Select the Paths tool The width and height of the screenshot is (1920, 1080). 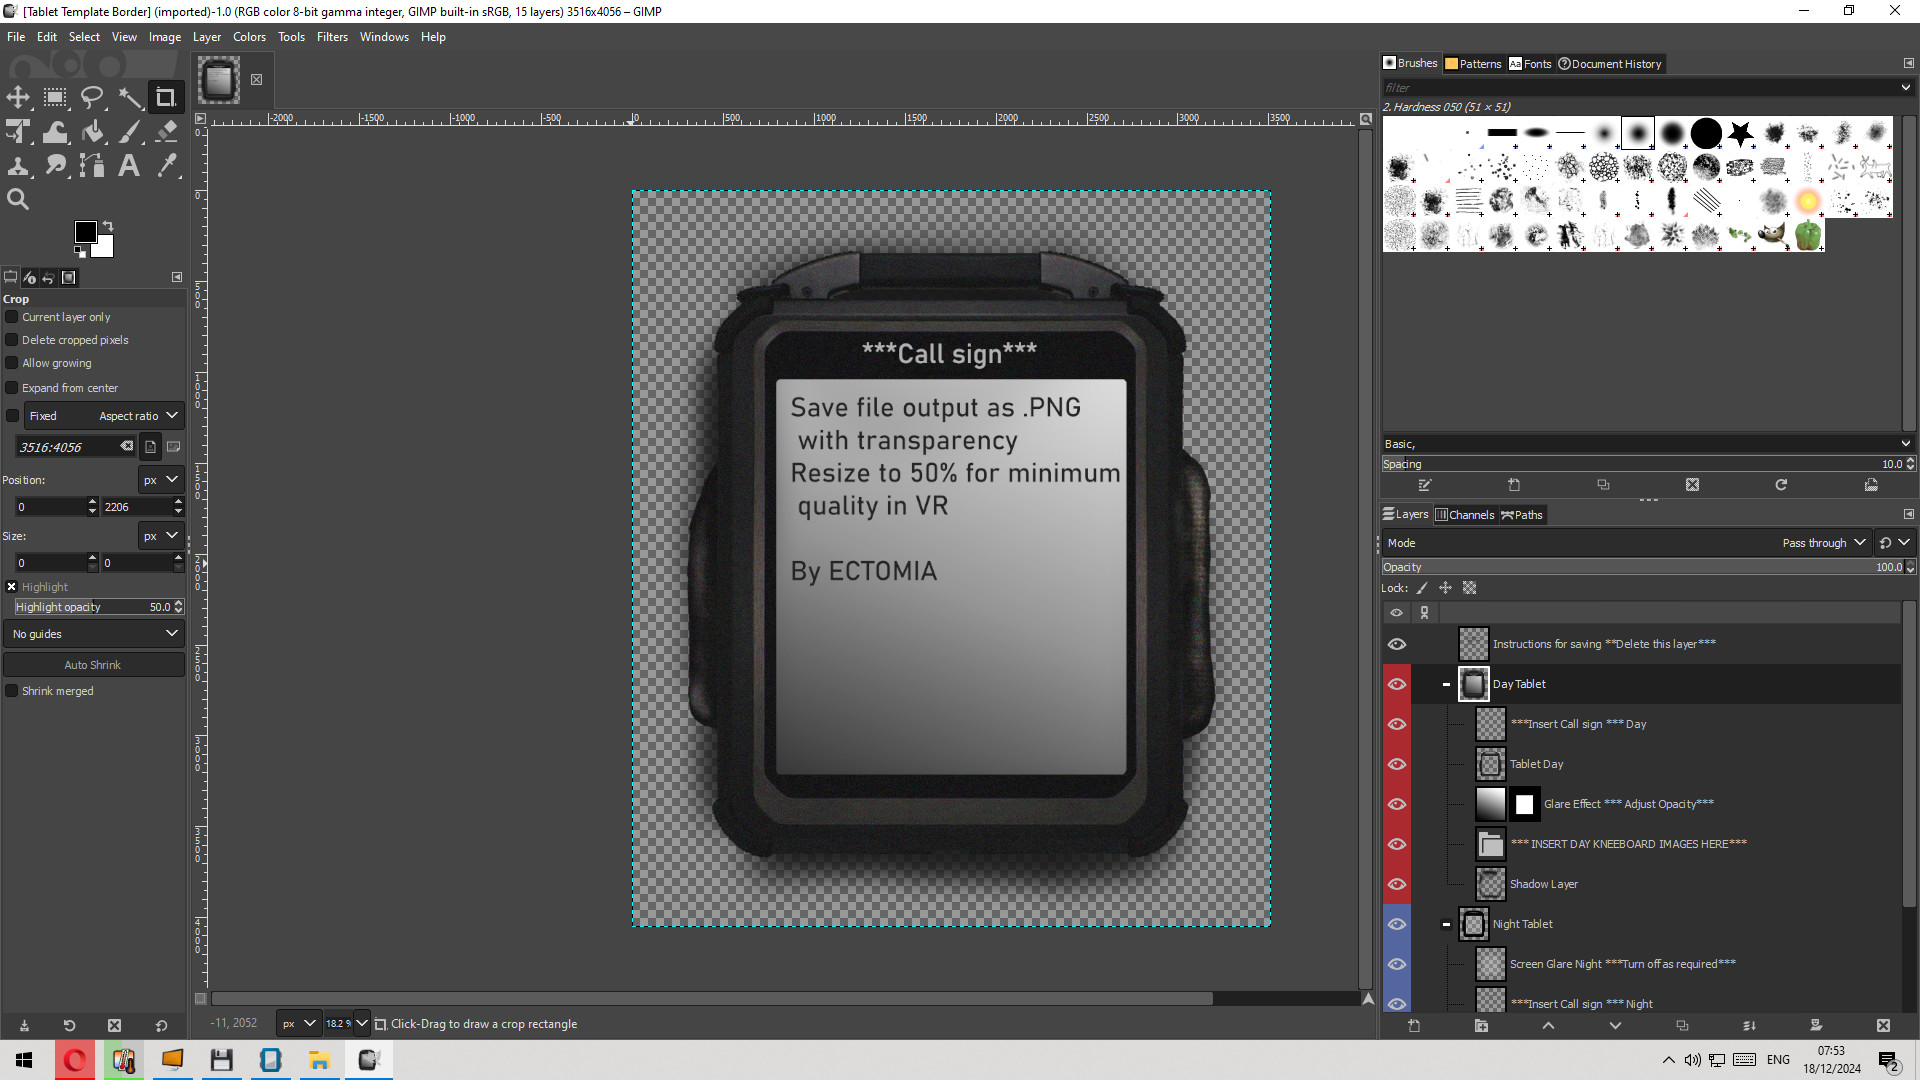pos(92,166)
